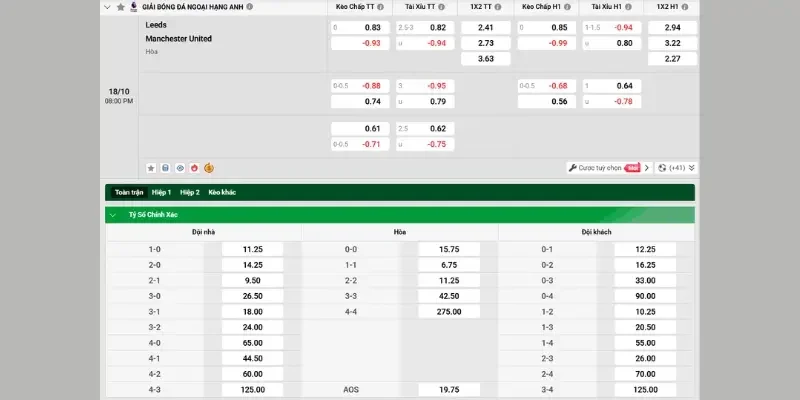Select first-half handicap odds -0.68
This screenshot has width=800, height=400.
547,86
